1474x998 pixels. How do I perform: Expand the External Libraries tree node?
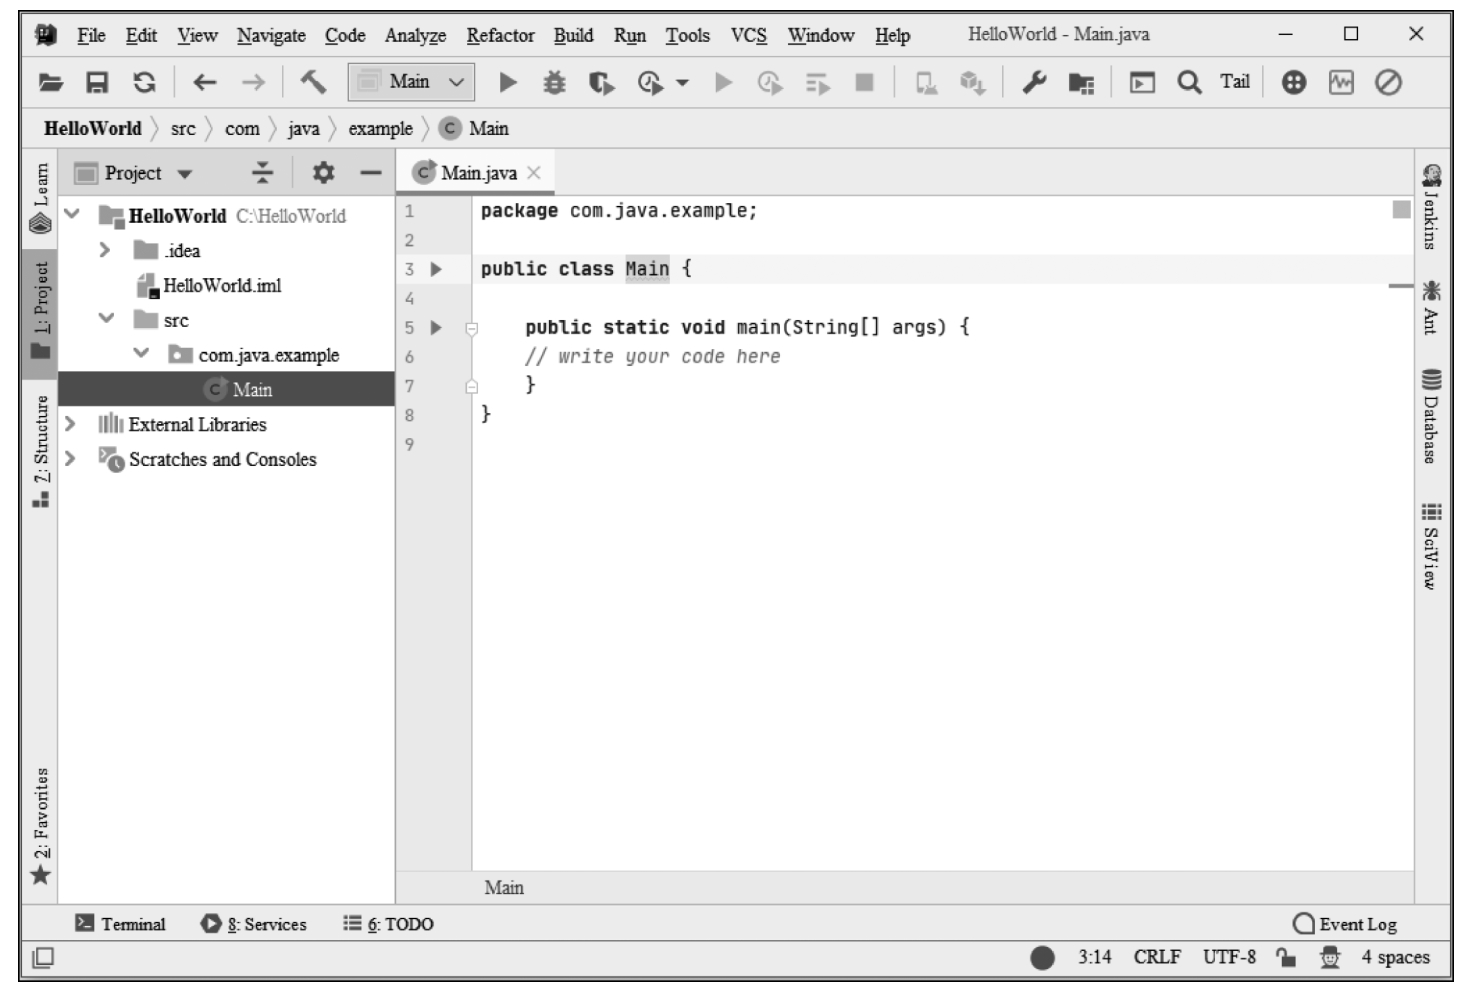coord(70,424)
